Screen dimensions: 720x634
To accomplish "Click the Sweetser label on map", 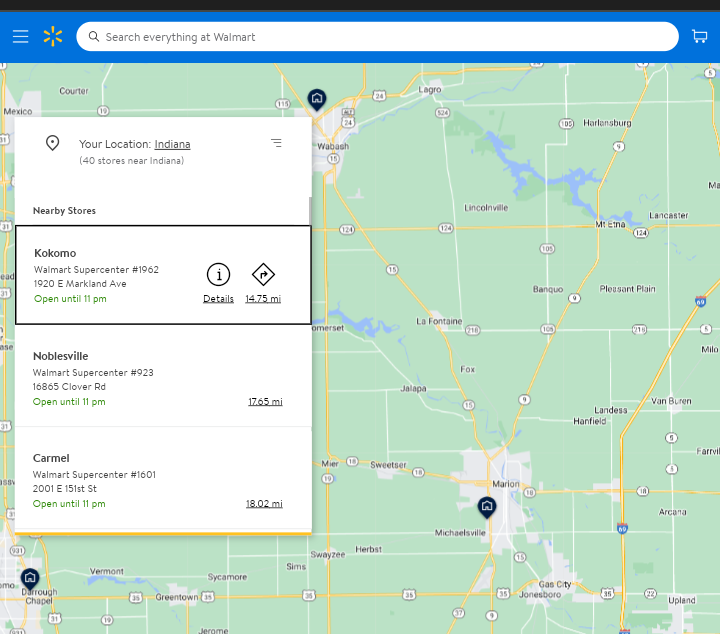I will point(388,465).
